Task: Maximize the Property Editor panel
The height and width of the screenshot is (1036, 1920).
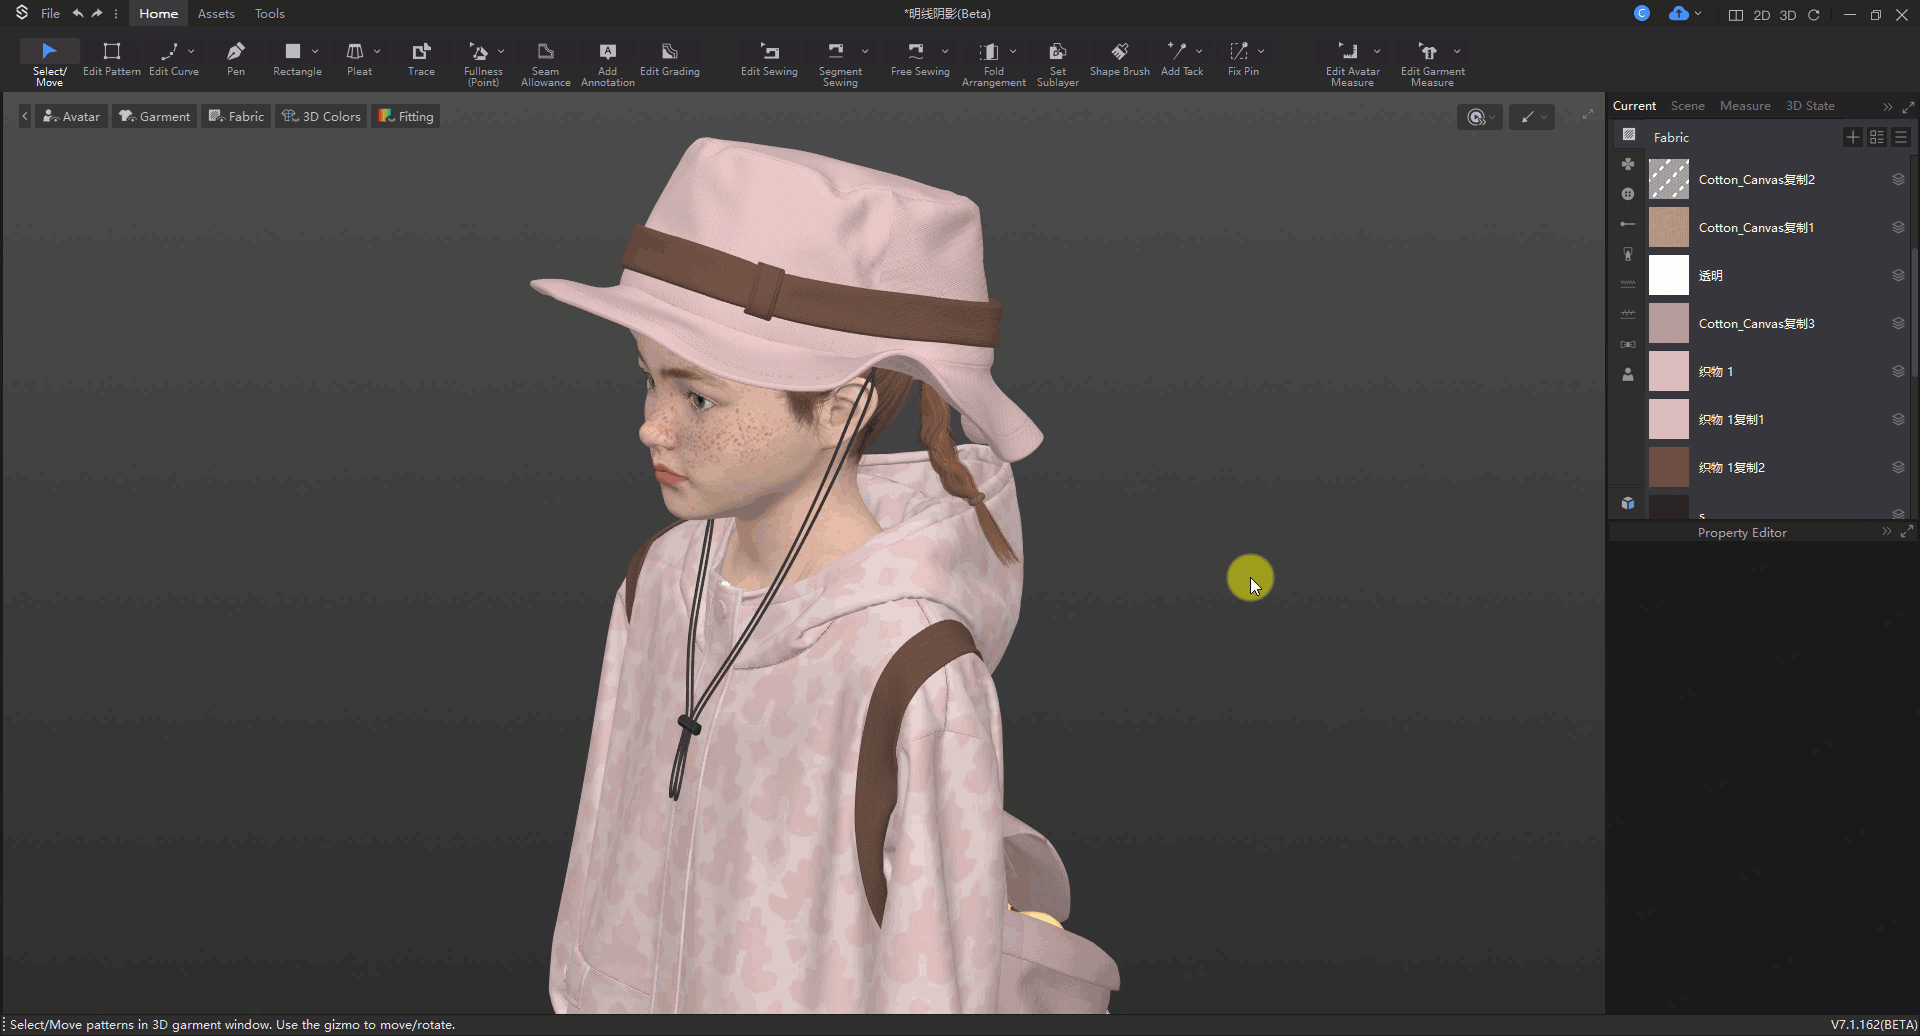Action: (x=1906, y=532)
